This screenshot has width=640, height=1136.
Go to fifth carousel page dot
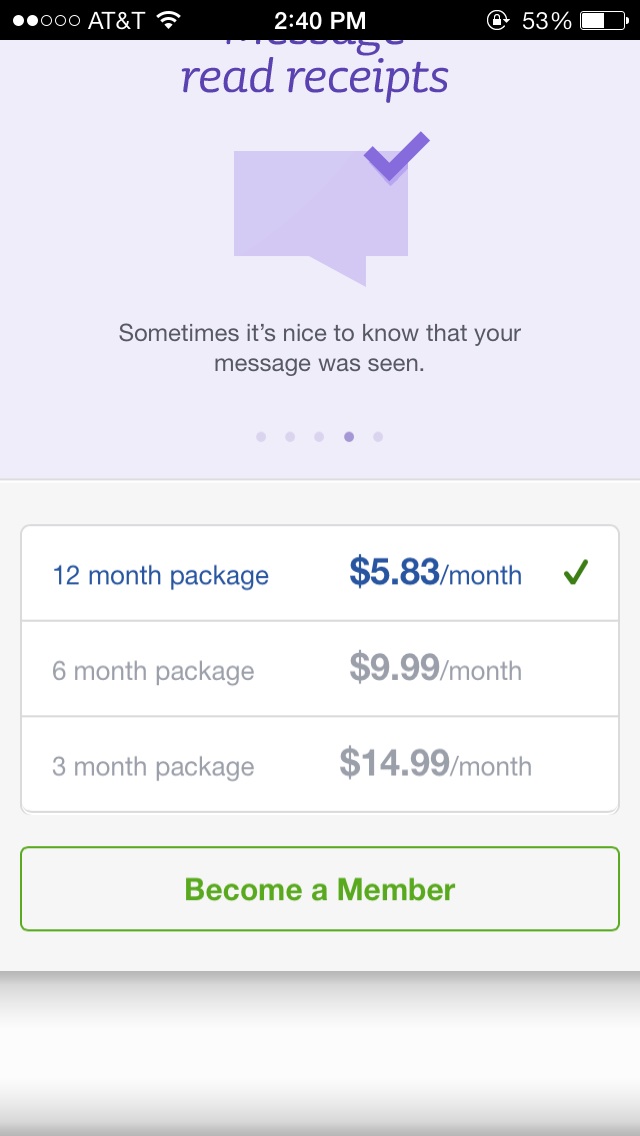[378, 436]
